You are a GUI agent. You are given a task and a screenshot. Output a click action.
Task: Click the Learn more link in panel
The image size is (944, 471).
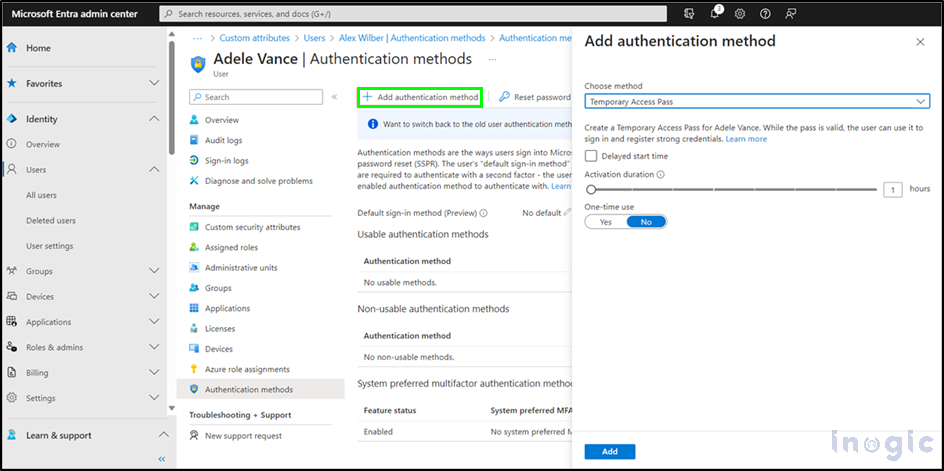[x=746, y=139]
